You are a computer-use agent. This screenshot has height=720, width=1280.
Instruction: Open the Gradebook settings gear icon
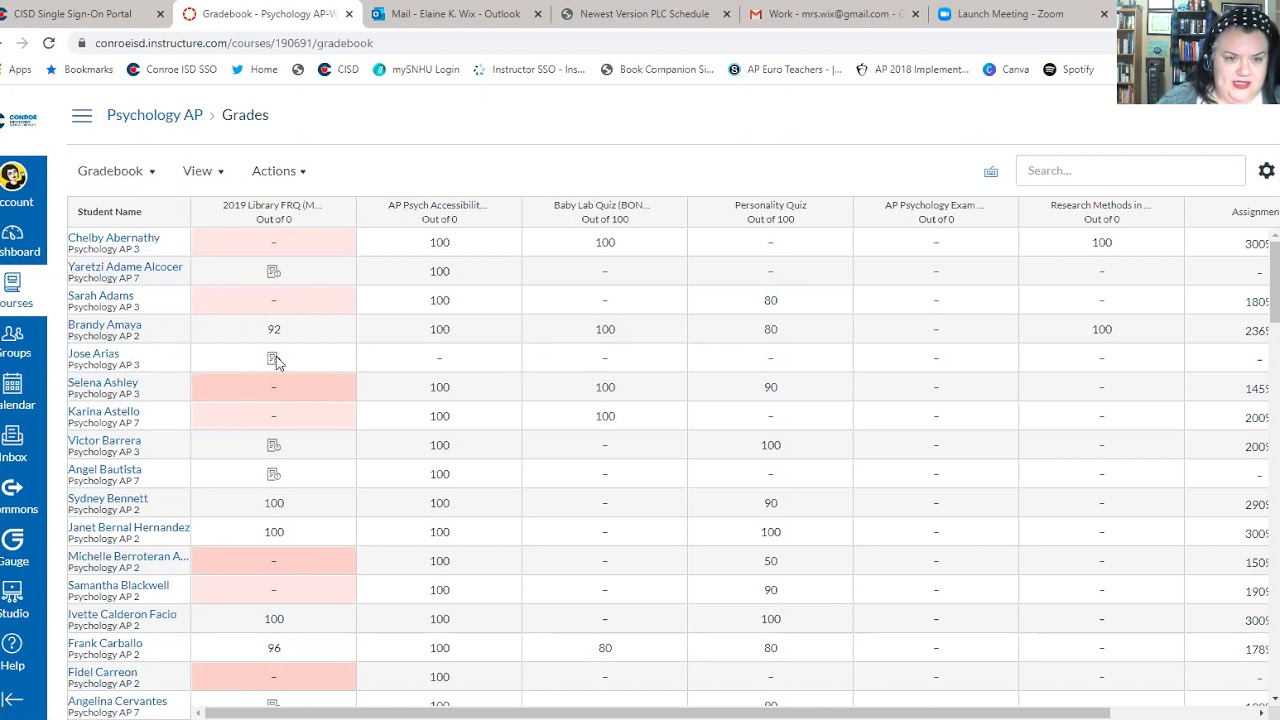point(1266,171)
